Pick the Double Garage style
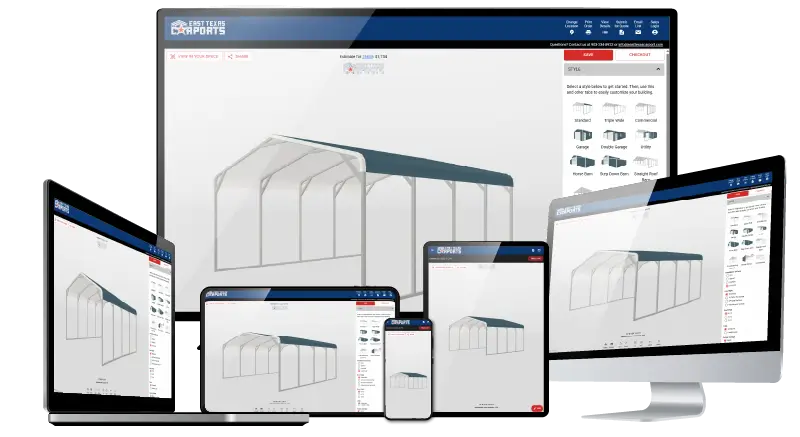This screenshot has height=437, width=800. [614, 134]
